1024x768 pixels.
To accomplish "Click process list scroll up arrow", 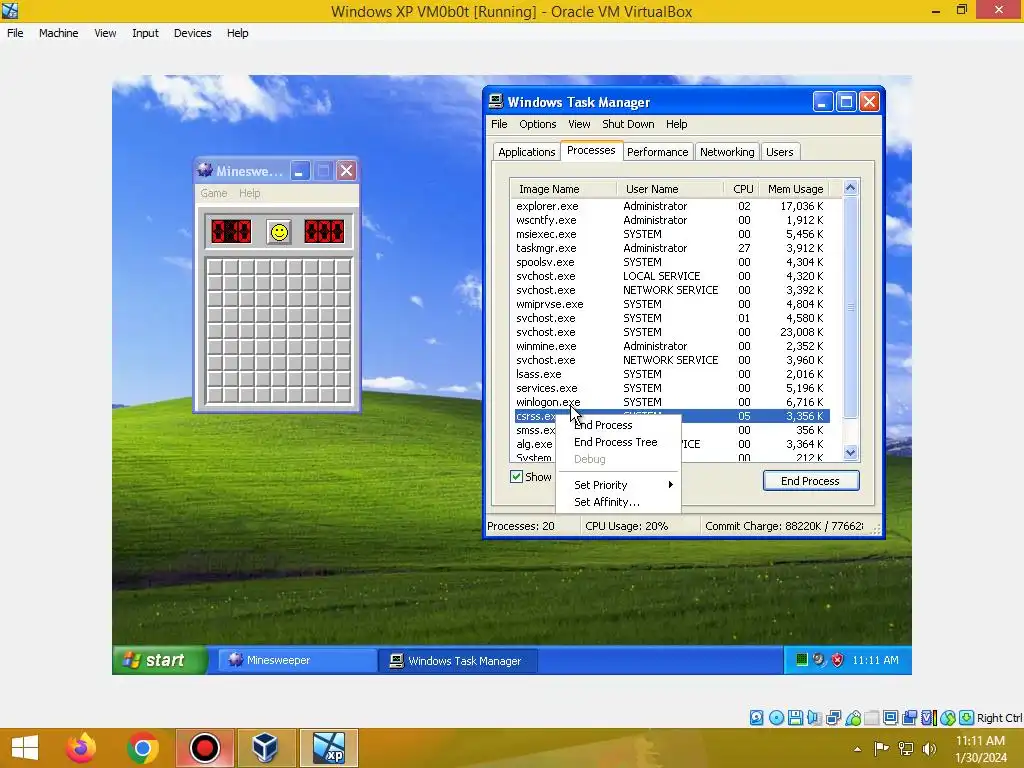I will pos(850,188).
